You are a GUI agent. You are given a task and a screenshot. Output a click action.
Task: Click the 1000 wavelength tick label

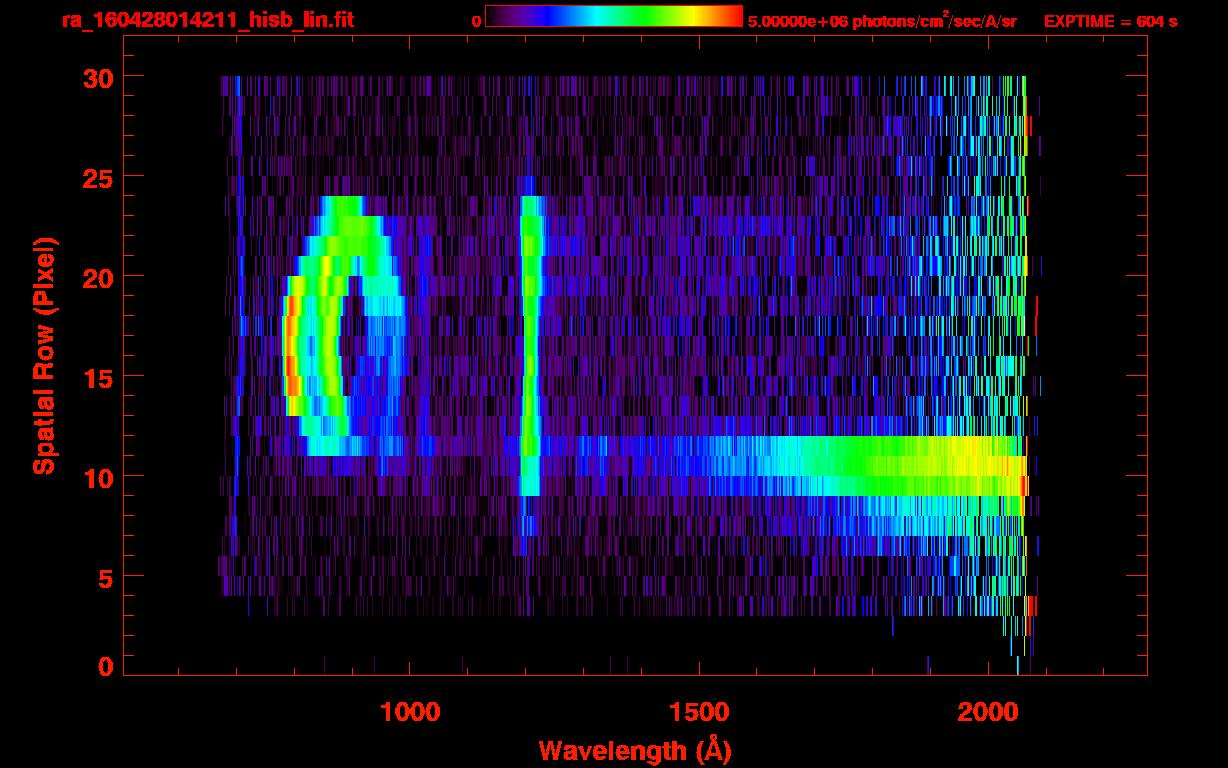coord(410,712)
